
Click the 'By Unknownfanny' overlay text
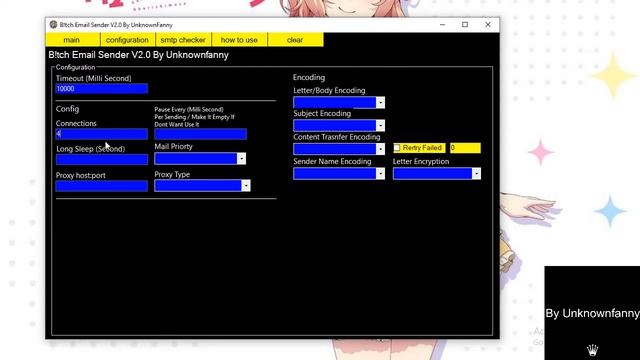(592, 313)
